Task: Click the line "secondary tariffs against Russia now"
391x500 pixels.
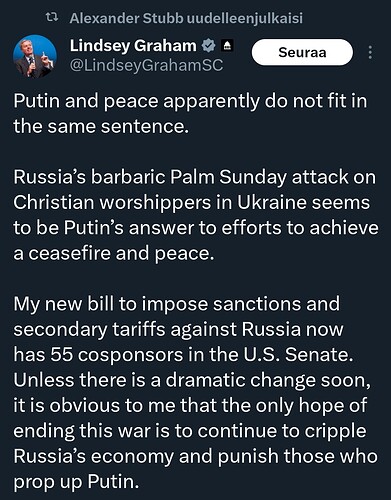Action: coord(178,329)
